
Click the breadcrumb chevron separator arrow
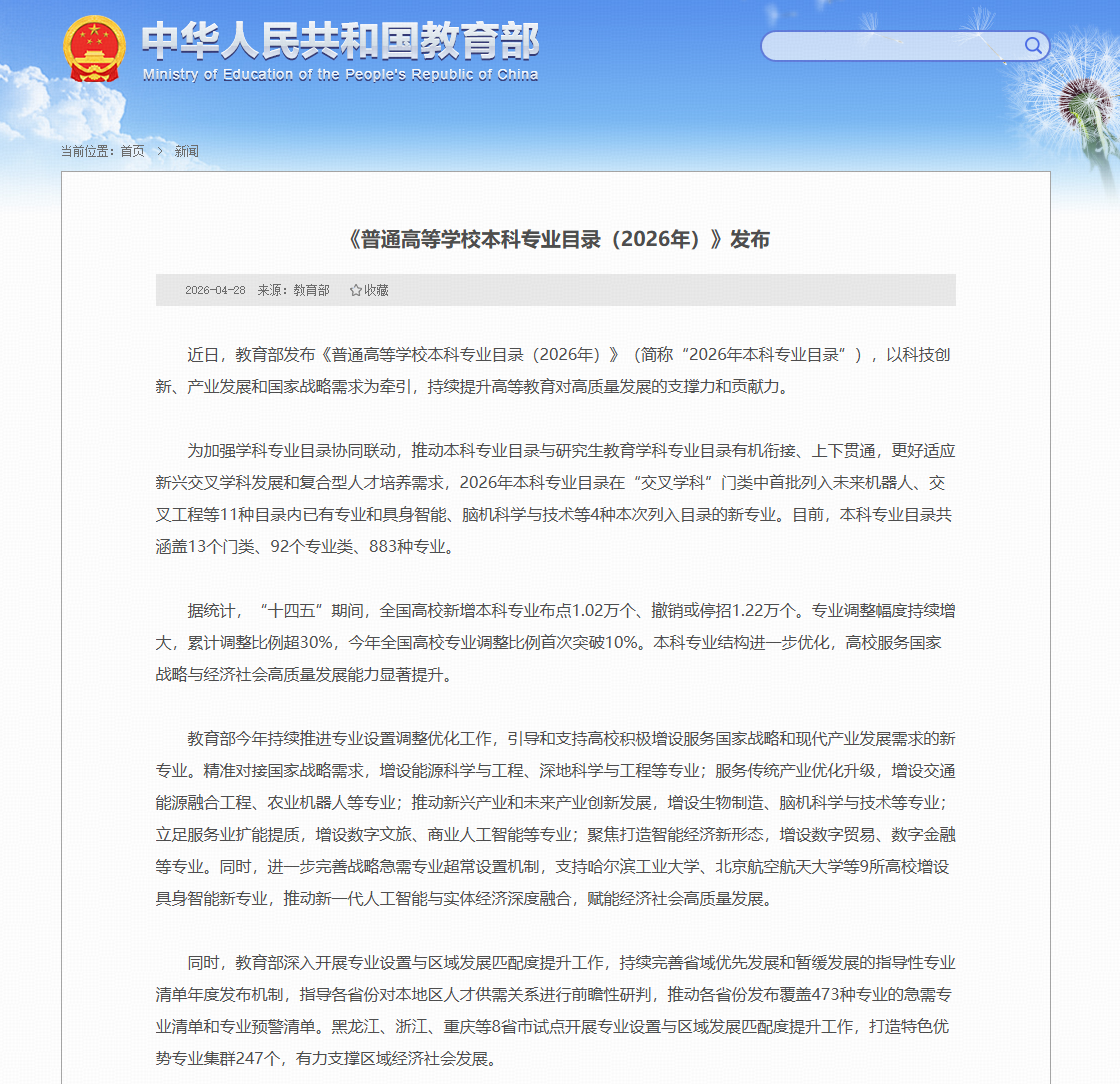pos(159,151)
